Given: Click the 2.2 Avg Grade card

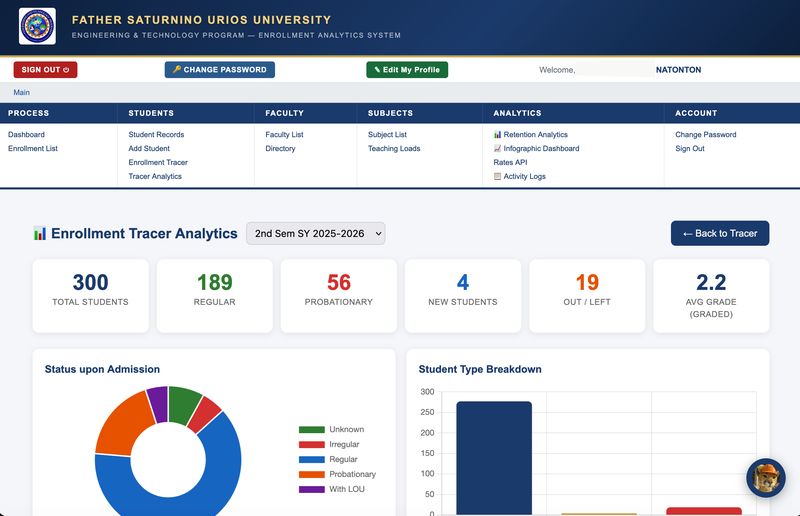Looking at the screenshot, I should click(711, 296).
